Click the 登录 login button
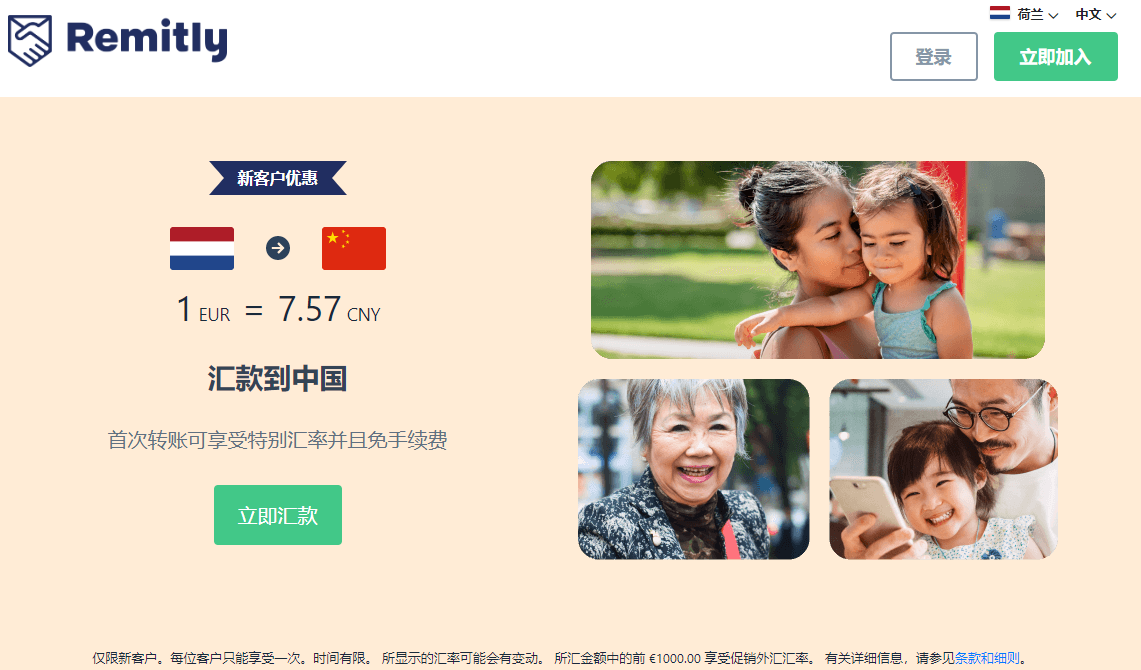The width and height of the screenshot is (1141, 670). pyautogui.click(x=934, y=57)
